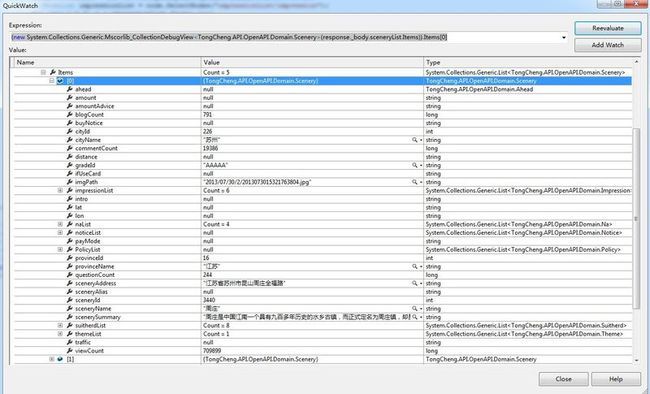Click the Value column header
Image resolution: width=650 pixels, height=394 pixels.
click(x=312, y=63)
